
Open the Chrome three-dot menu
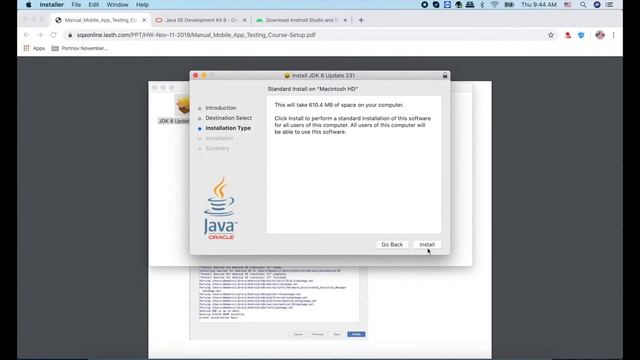tap(613, 35)
